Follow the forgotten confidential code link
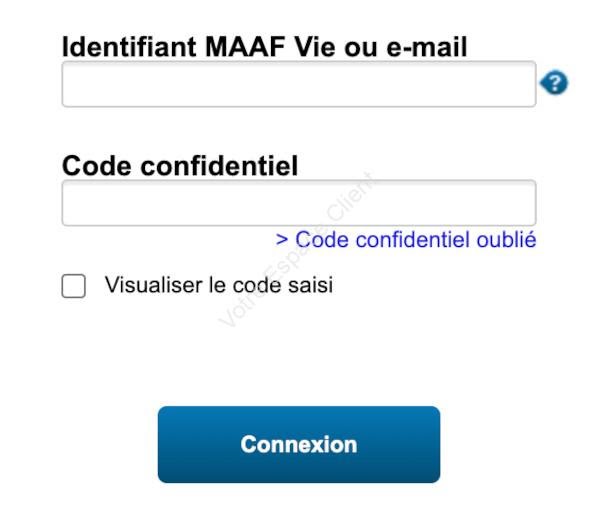This screenshot has height=506, width=600. [406, 240]
